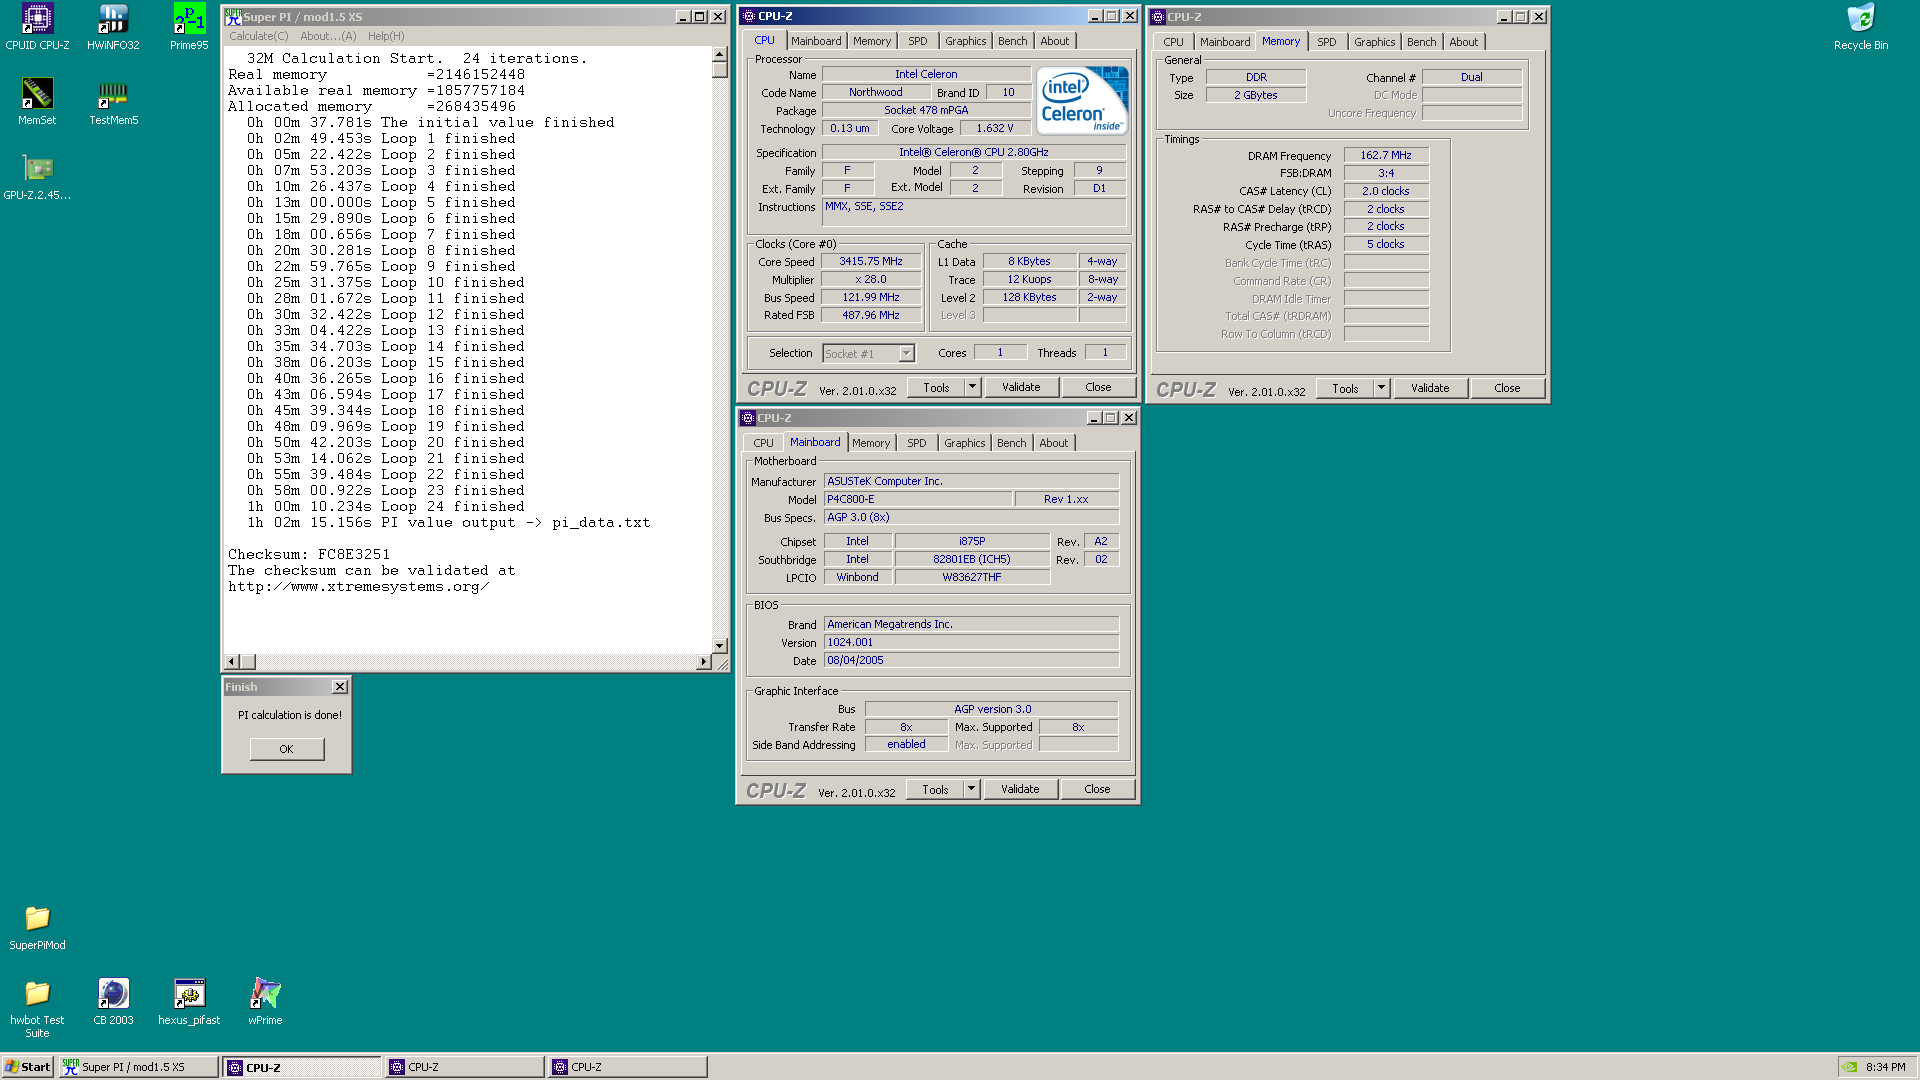Viewport: 1920px width, 1080px height.
Task: Open SPD tab in CPU window
Action: 917,41
